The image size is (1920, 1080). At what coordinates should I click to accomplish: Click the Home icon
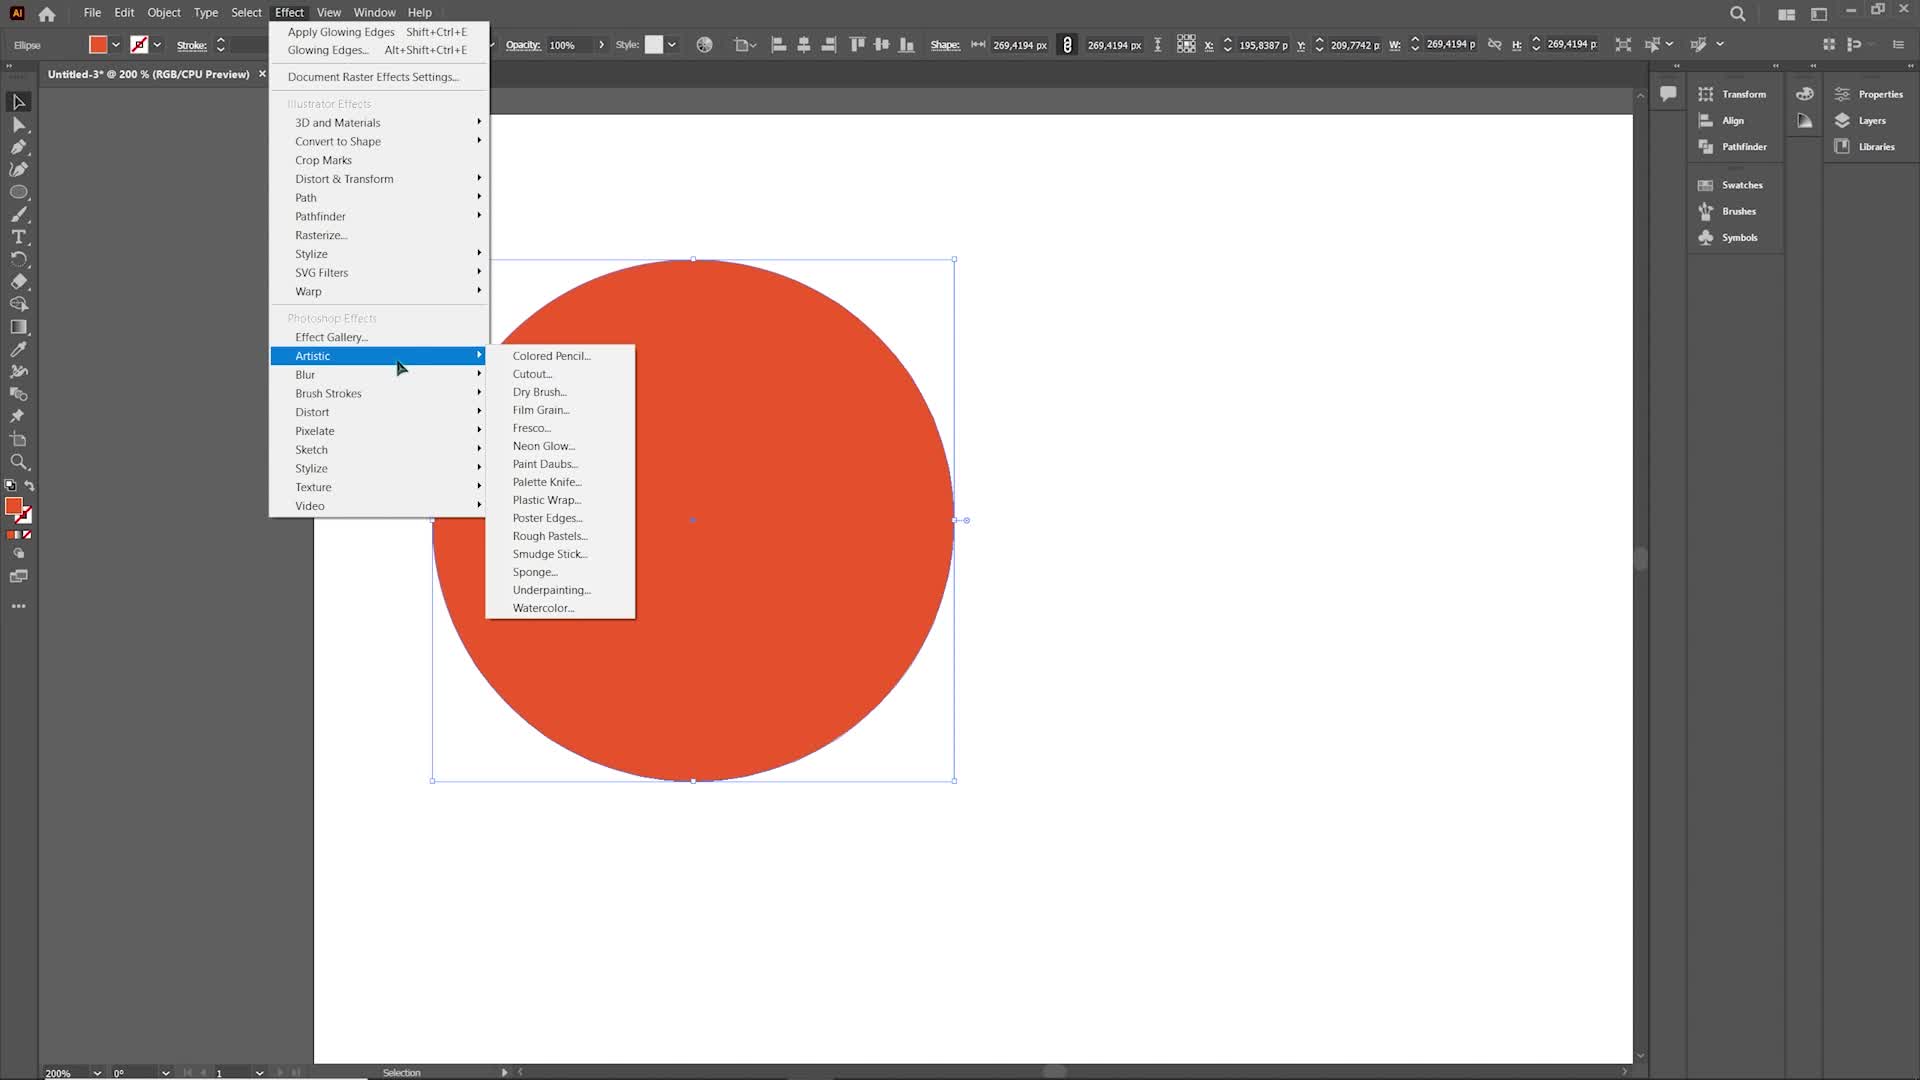click(47, 14)
